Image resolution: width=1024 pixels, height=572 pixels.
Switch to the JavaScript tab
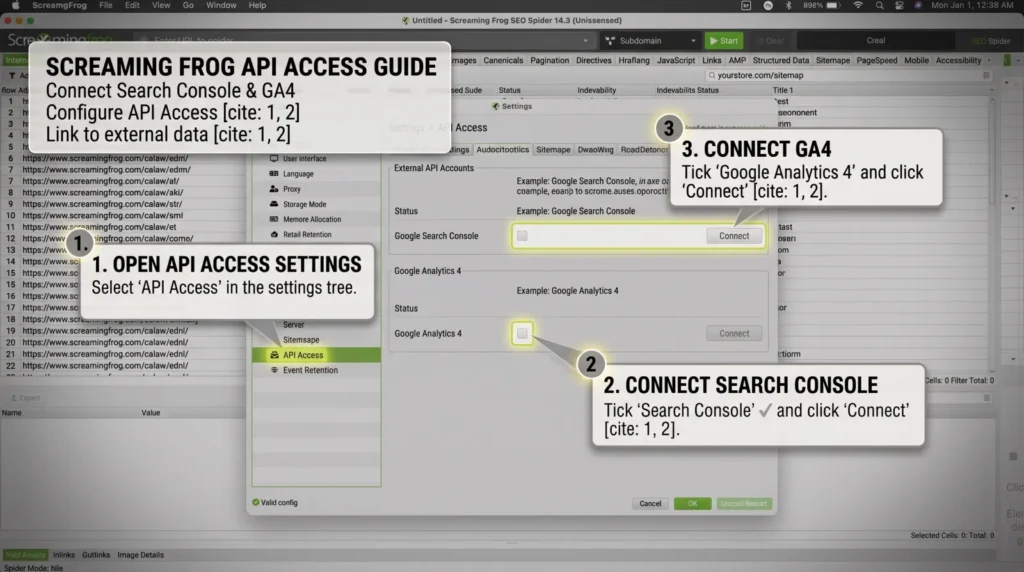pyautogui.click(x=675, y=60)
